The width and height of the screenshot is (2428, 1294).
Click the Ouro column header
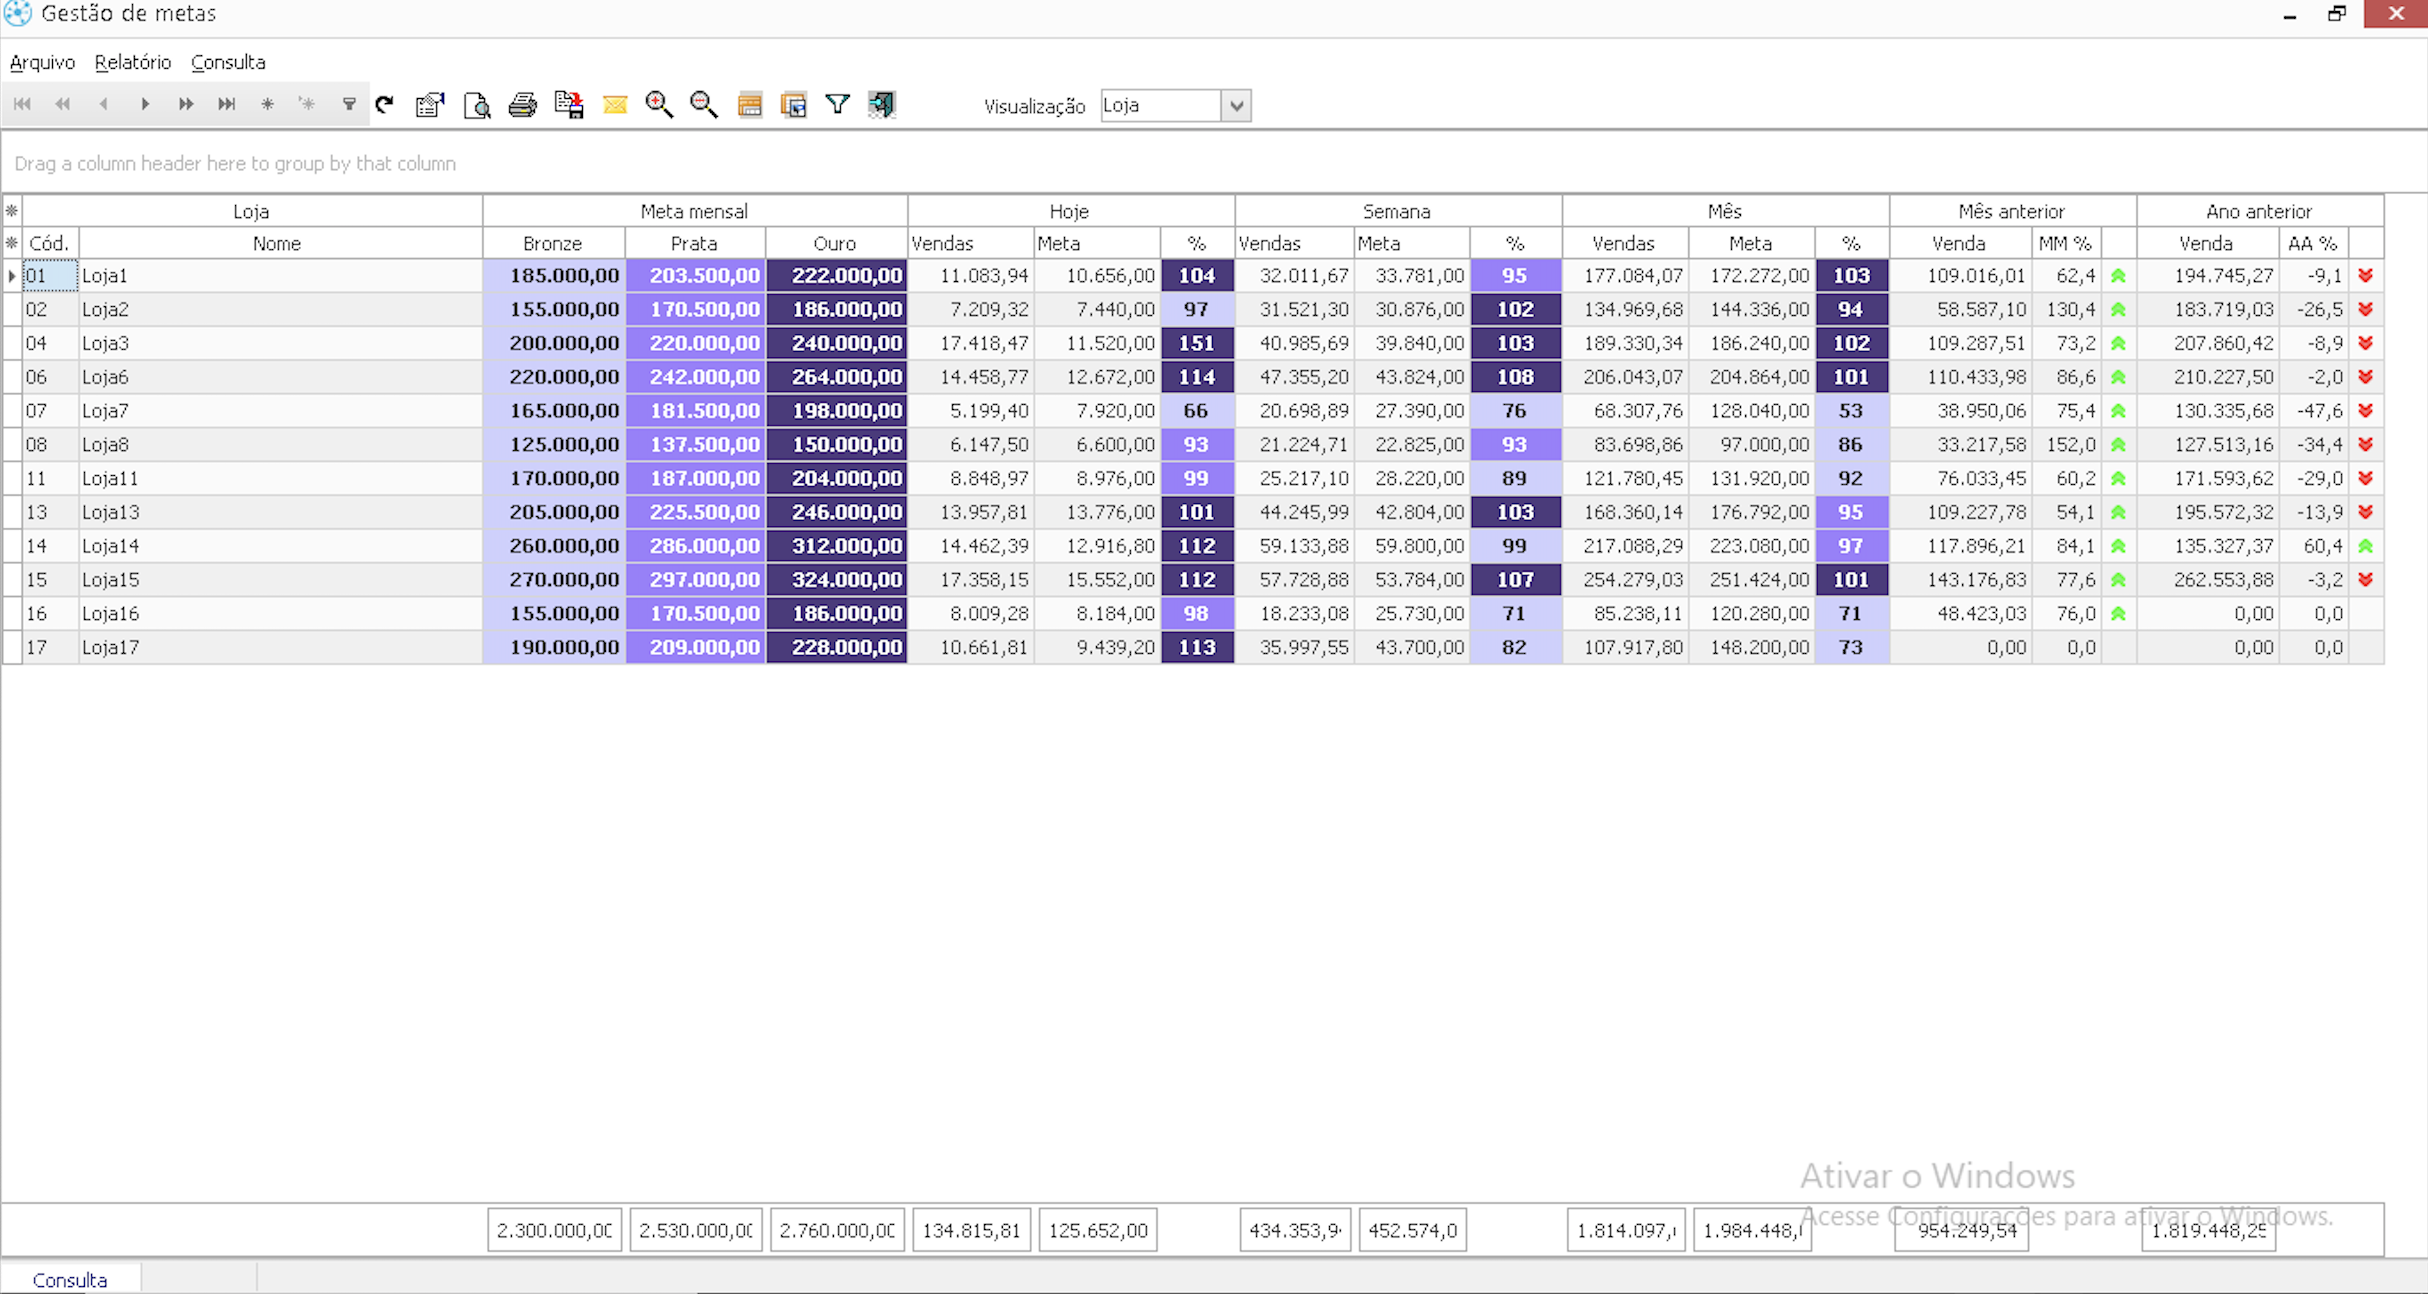(835, 243)
